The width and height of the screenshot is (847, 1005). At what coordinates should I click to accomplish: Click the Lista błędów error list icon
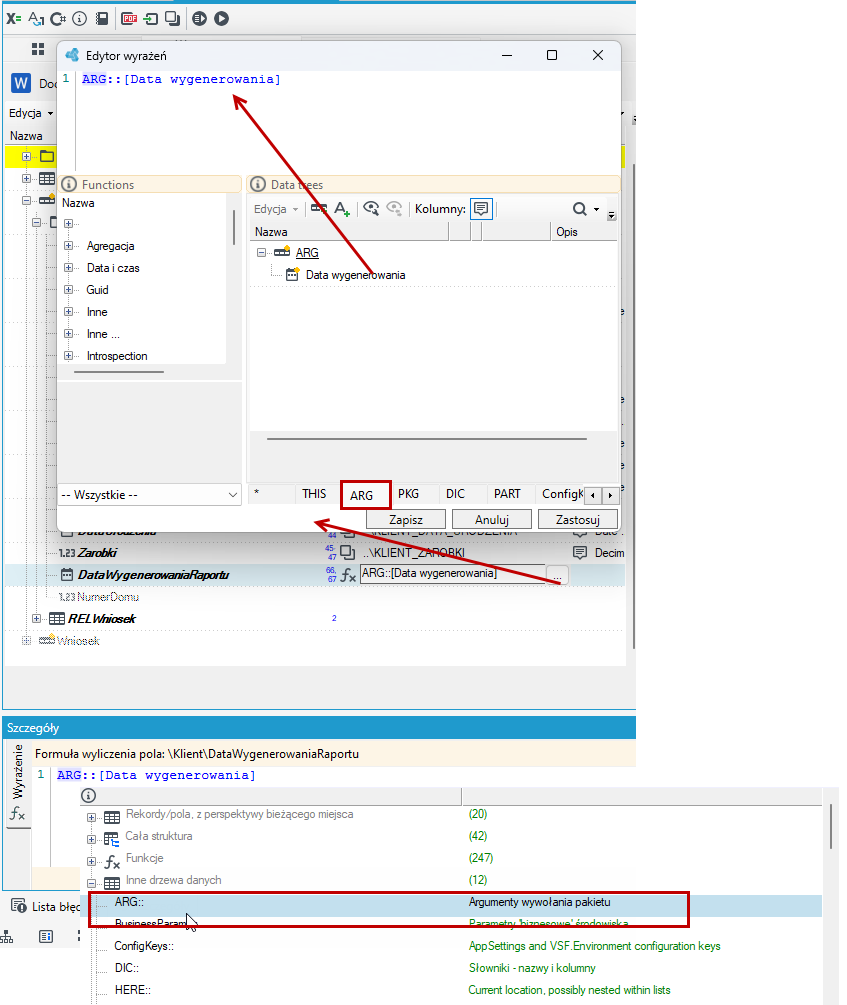pyautogui.click(x=19, y=906)
